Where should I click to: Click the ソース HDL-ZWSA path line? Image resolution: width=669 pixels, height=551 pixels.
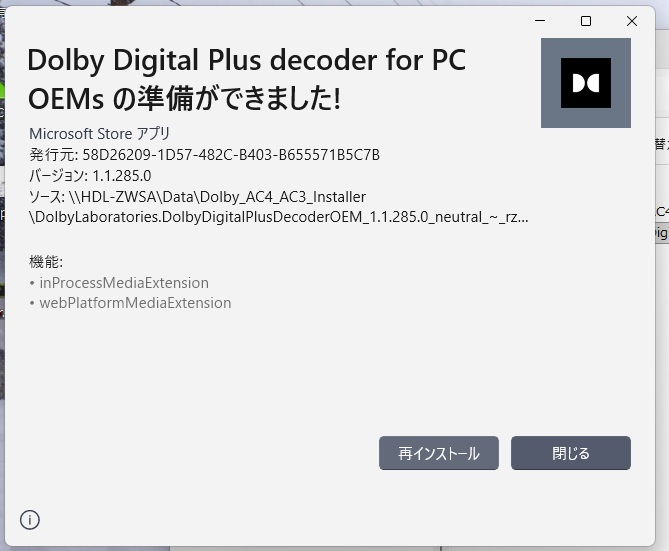pyautogui.click(x=197, y=196)
